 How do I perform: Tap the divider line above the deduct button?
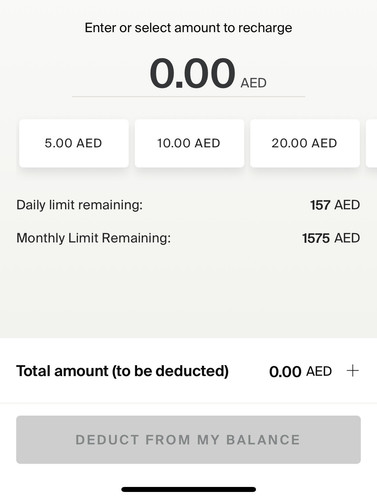point(188,403)
